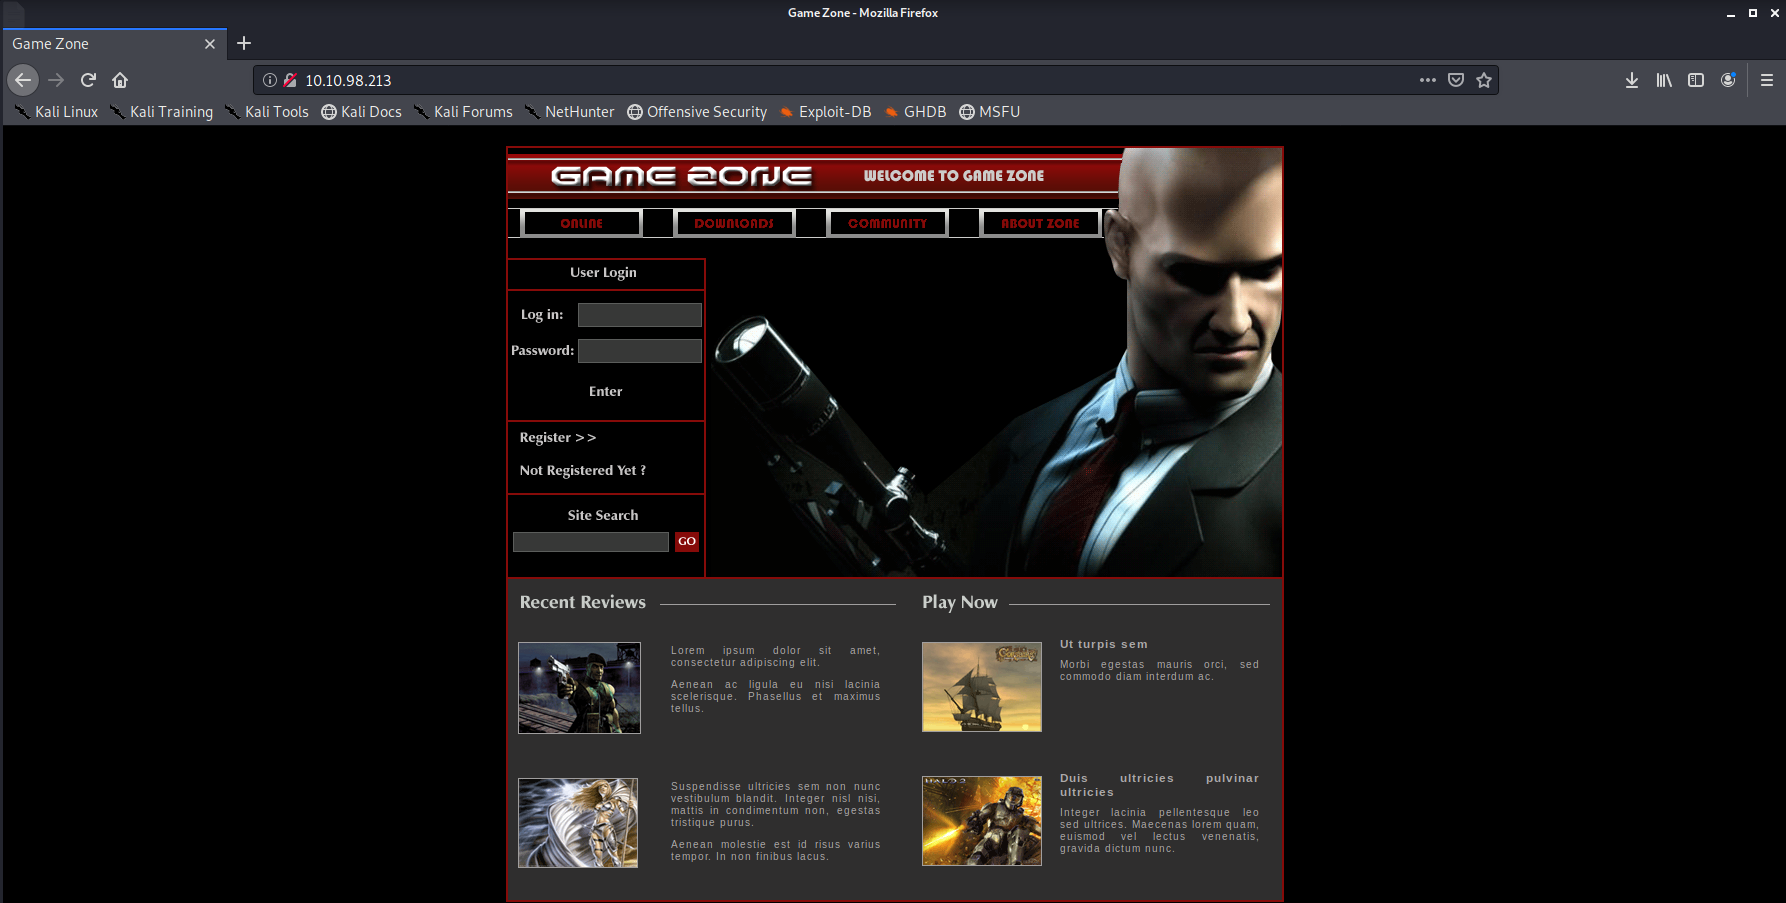1786x903 pixels.
Task: Bookmark this page with the star
Action: coord(1484,80)
